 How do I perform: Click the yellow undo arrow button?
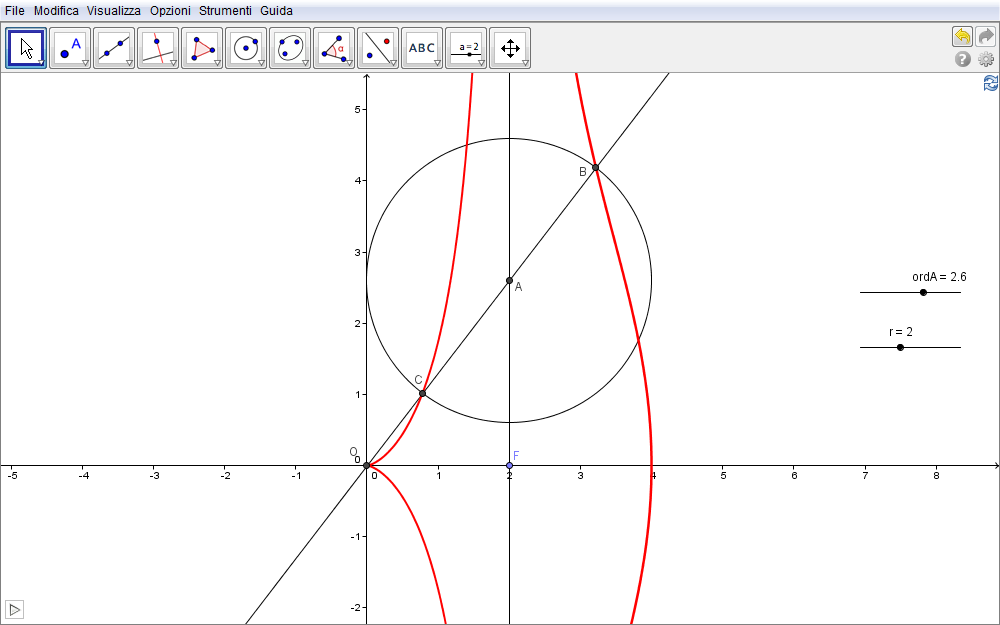[x=962, y=37]
